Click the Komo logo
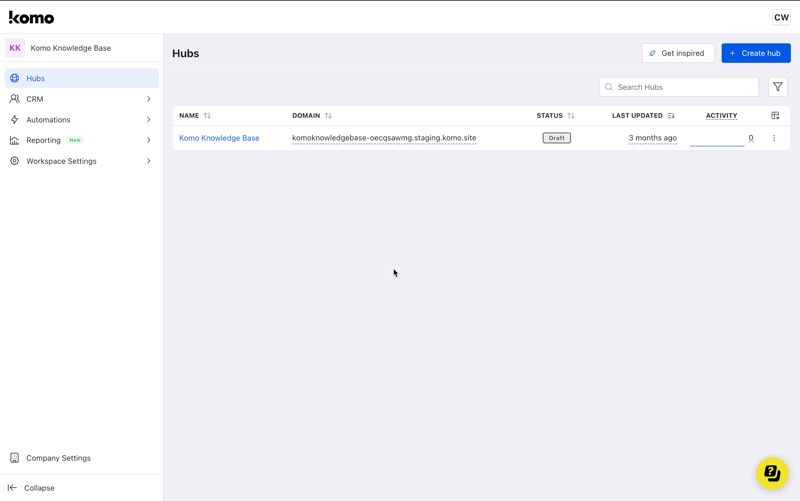The image size is (800, 501). pos(31,17)
